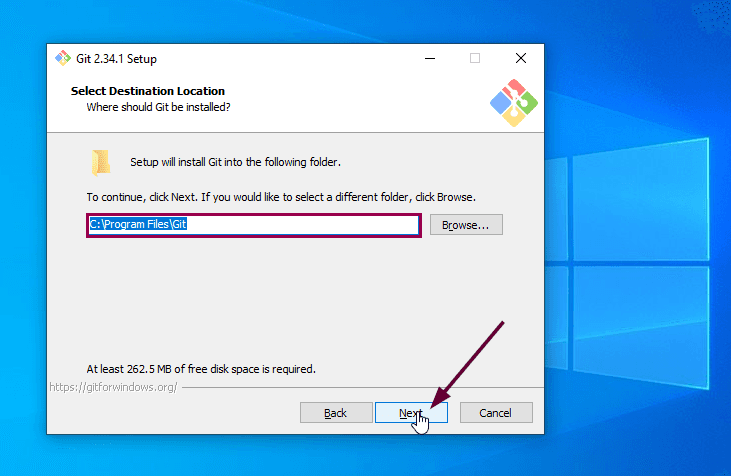Screen dimensions: 731x476
Task: Close the Git 2.34.1 Setup window
Action: (521, 58)
